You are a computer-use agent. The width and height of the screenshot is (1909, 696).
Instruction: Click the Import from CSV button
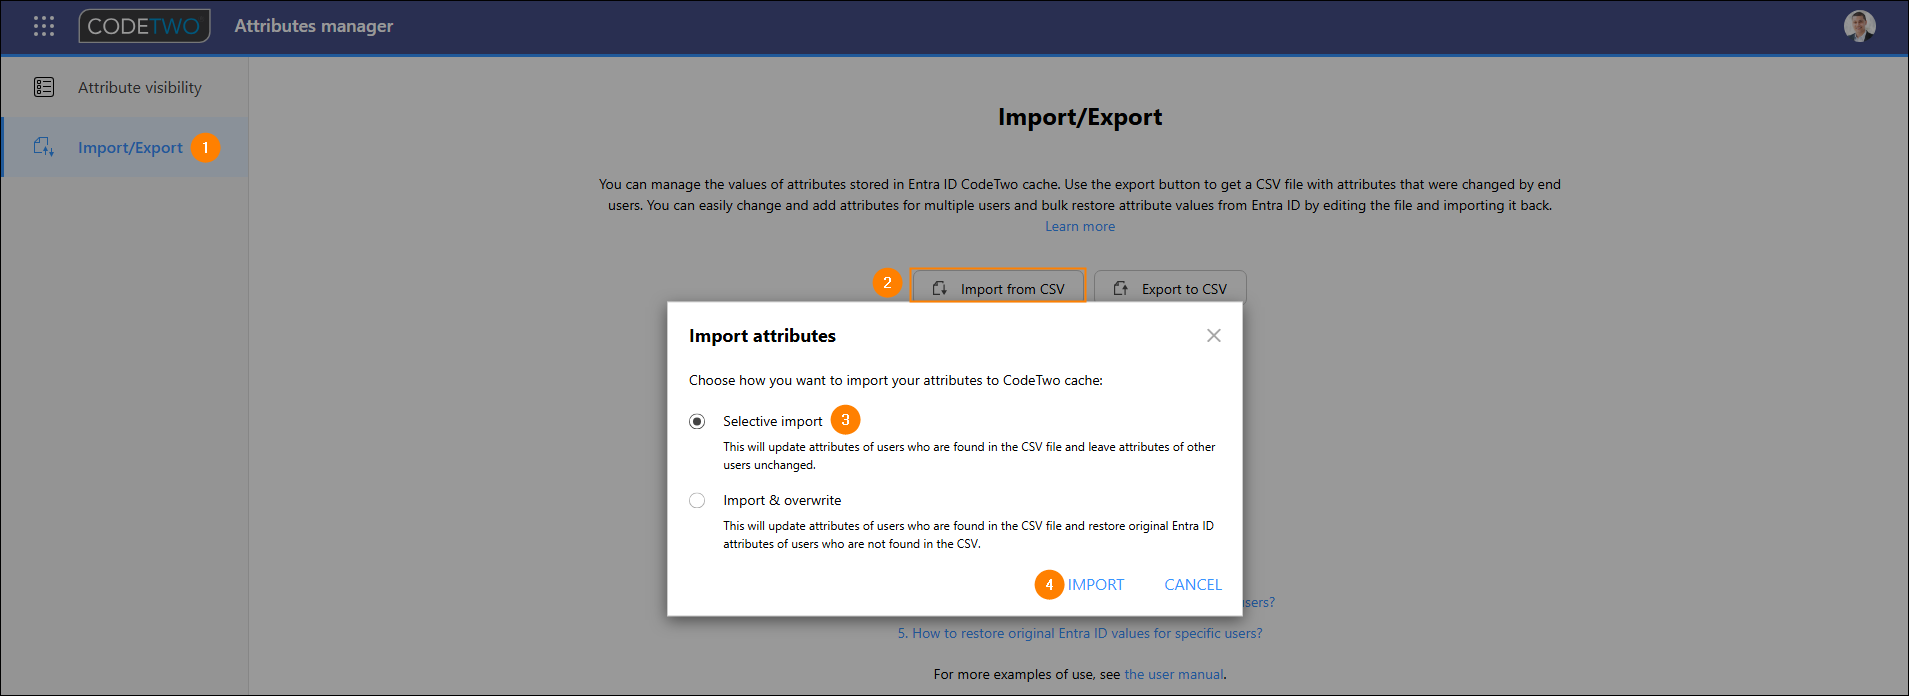click(x=998, y=288)
